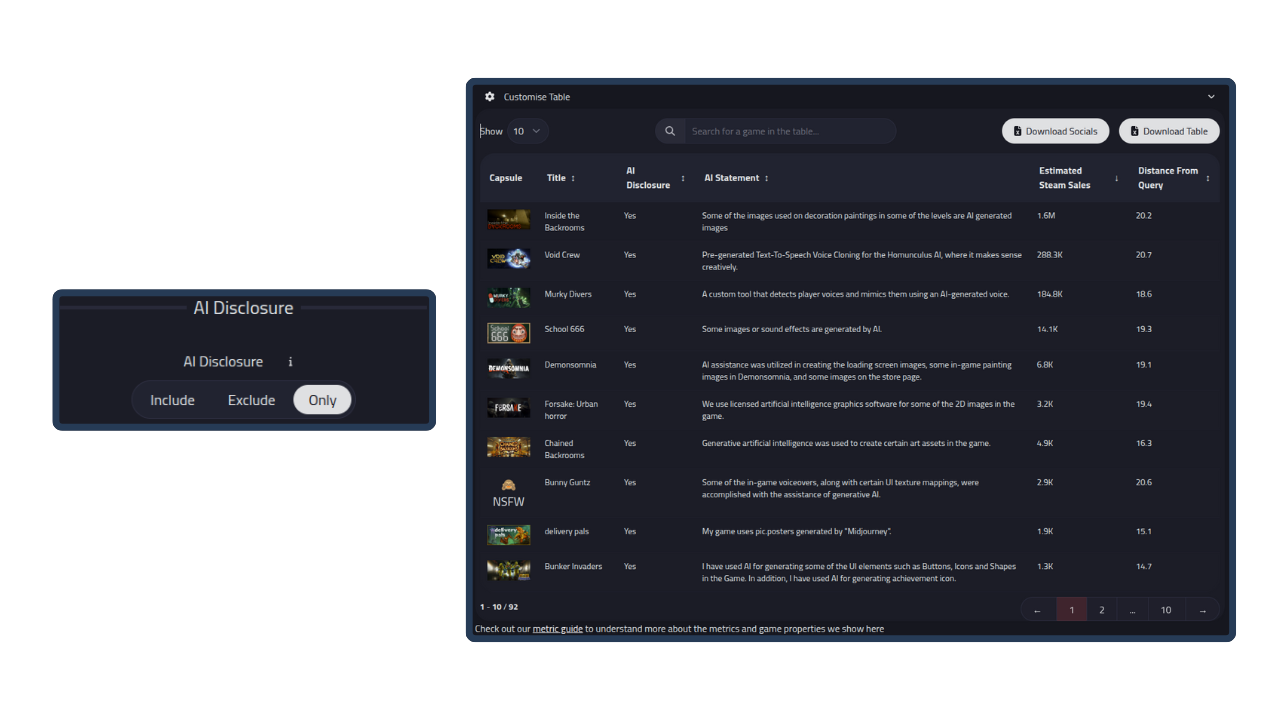The height and width of the screenshot is (720, 1280).
Task: Go to previous page arrow
Action: pyautogui.click(x=1038, y=610)
